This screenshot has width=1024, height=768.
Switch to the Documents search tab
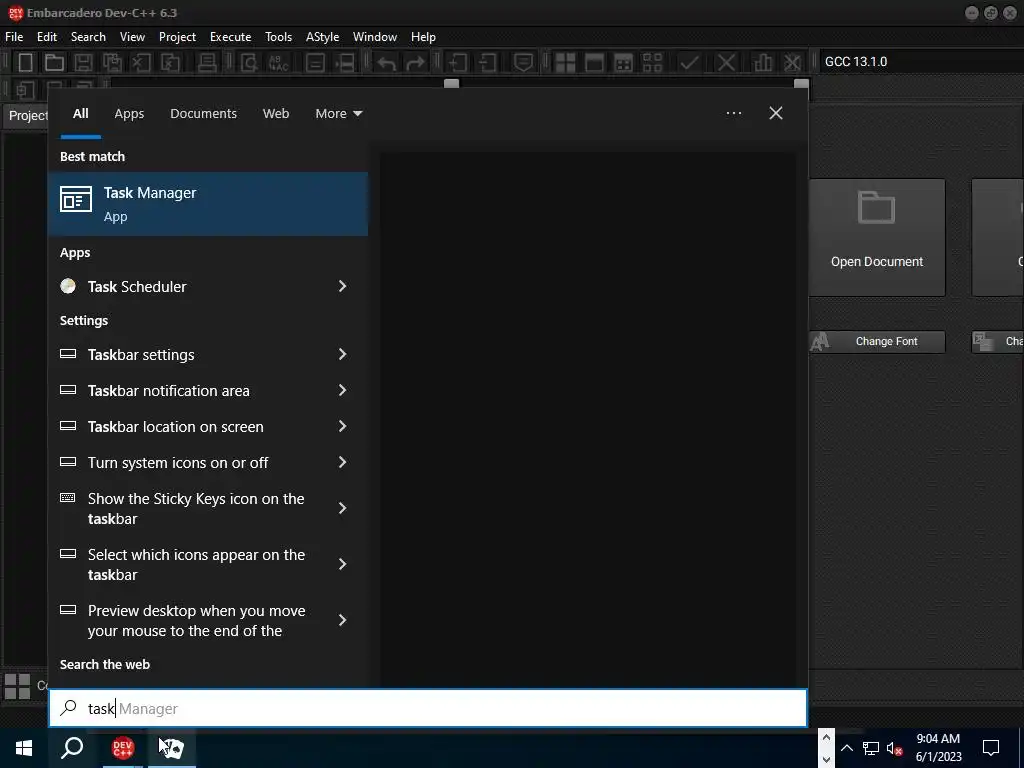203,114
